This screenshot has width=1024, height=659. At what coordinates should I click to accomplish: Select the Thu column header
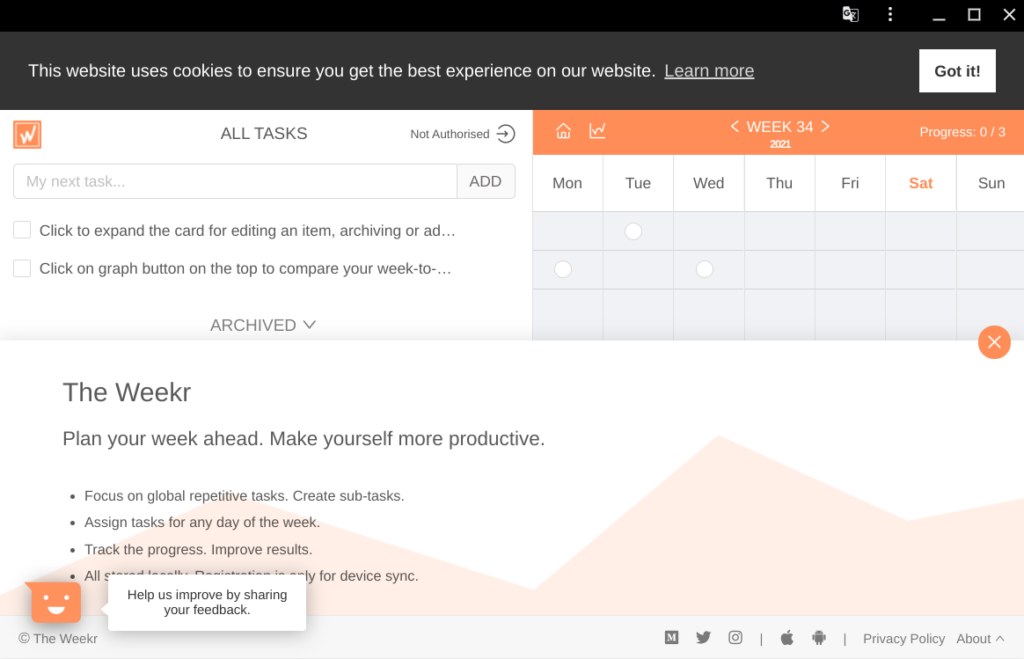tap(779, 184)
